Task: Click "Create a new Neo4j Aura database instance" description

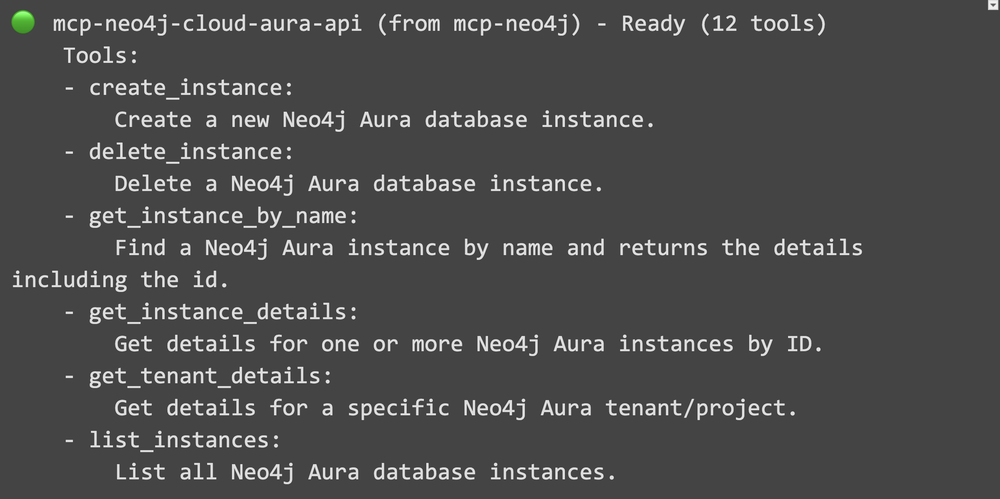Action: pyautogui.click(x=385, y=120)
